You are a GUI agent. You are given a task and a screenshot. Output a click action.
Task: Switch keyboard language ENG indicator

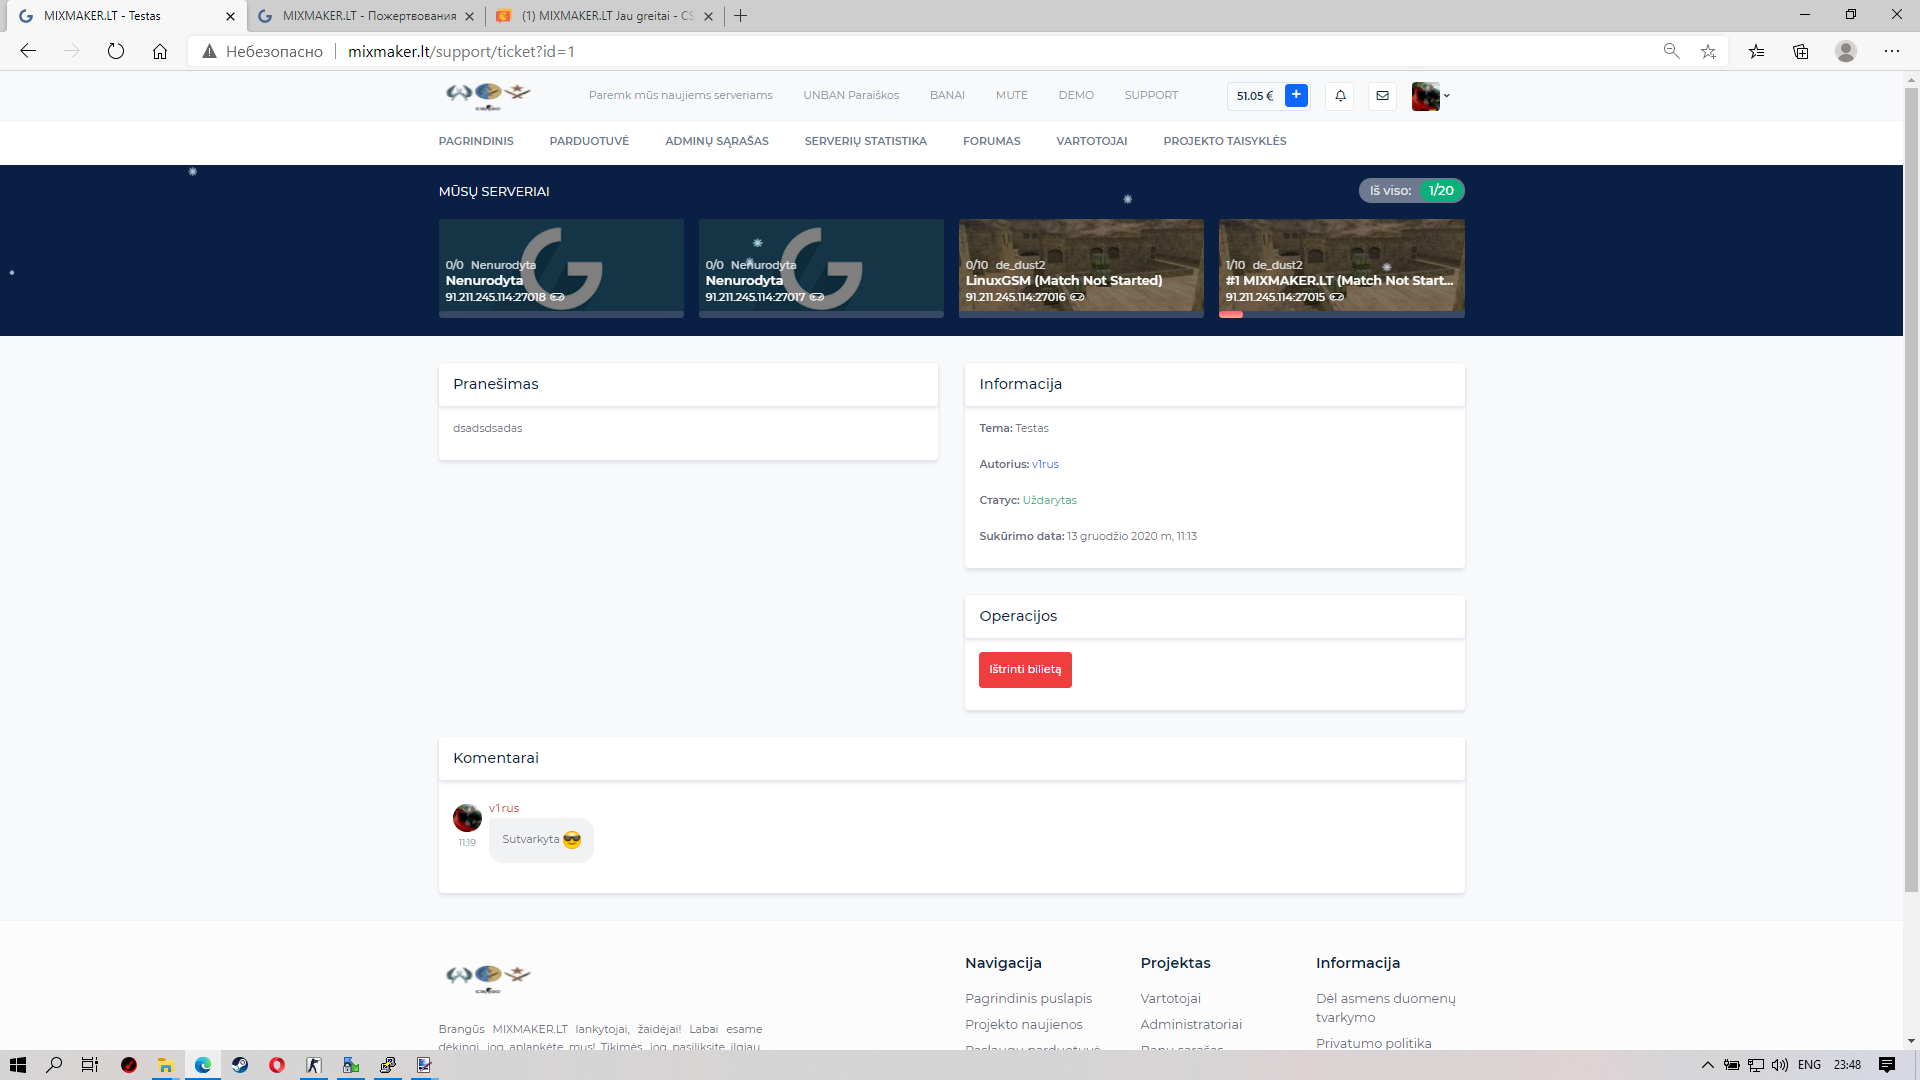tap(1809, 1065)
